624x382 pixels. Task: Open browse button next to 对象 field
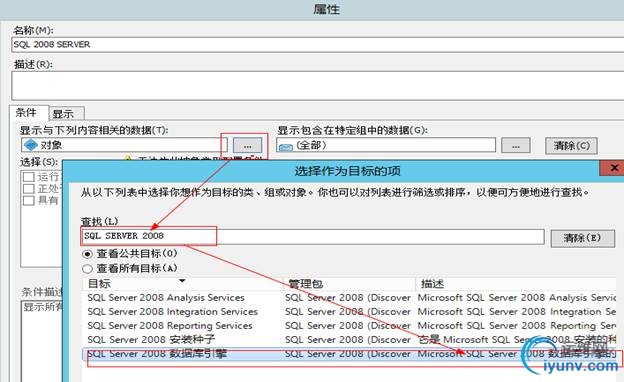[x=247, y=146]
